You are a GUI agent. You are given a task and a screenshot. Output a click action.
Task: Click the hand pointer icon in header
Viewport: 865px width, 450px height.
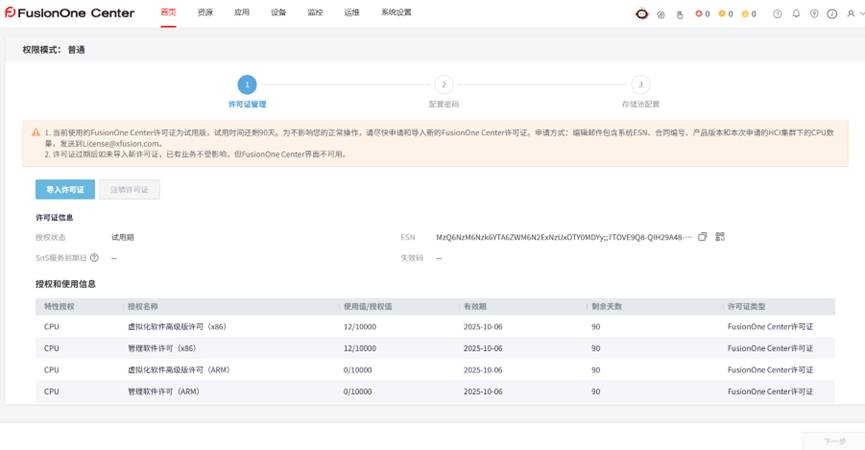[x=680, y=15]
